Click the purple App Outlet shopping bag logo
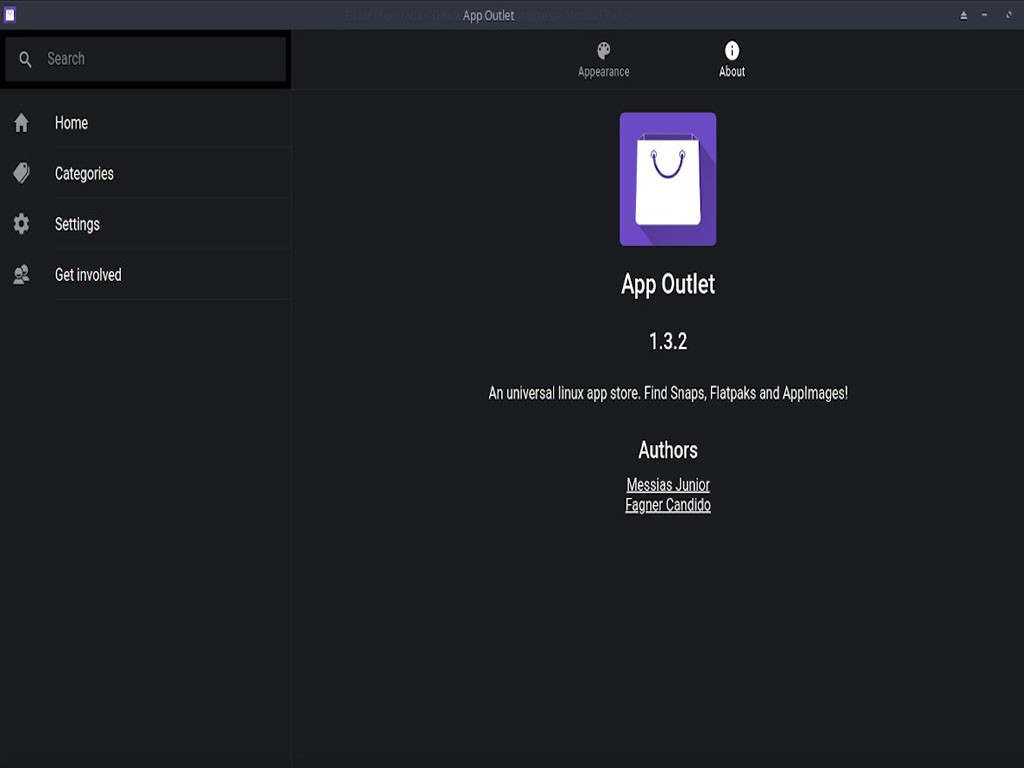The height and width of the screenshot is (768, 1024). pyautogui.click(x=667, y=180)
